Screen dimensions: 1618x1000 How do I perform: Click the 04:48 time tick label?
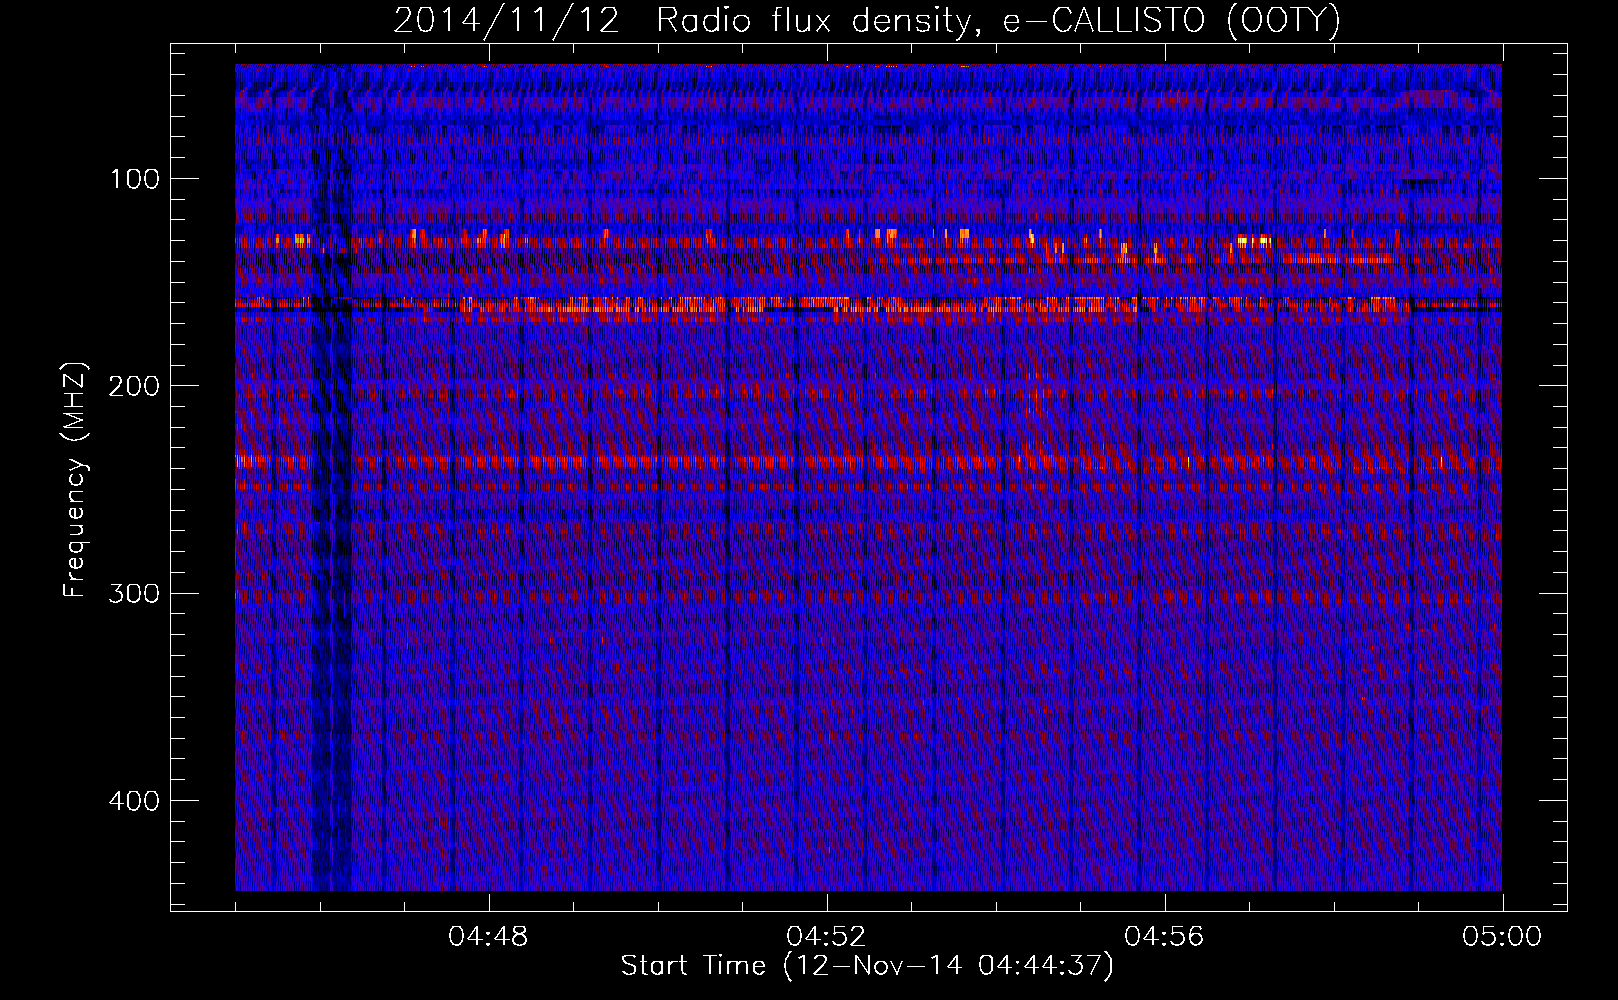tap(488, 937)
